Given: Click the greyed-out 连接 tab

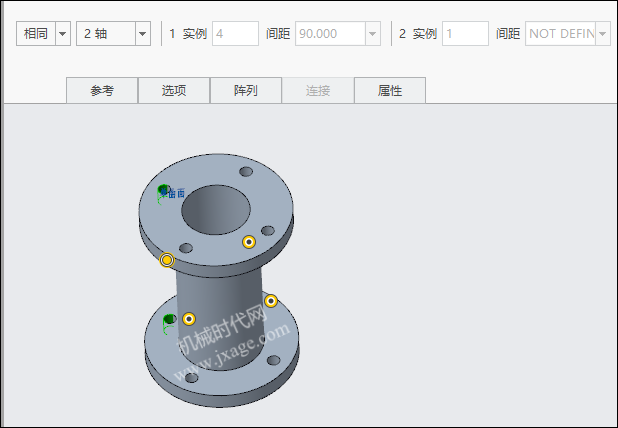Looking at the screenshot, I should pos(318,90).
